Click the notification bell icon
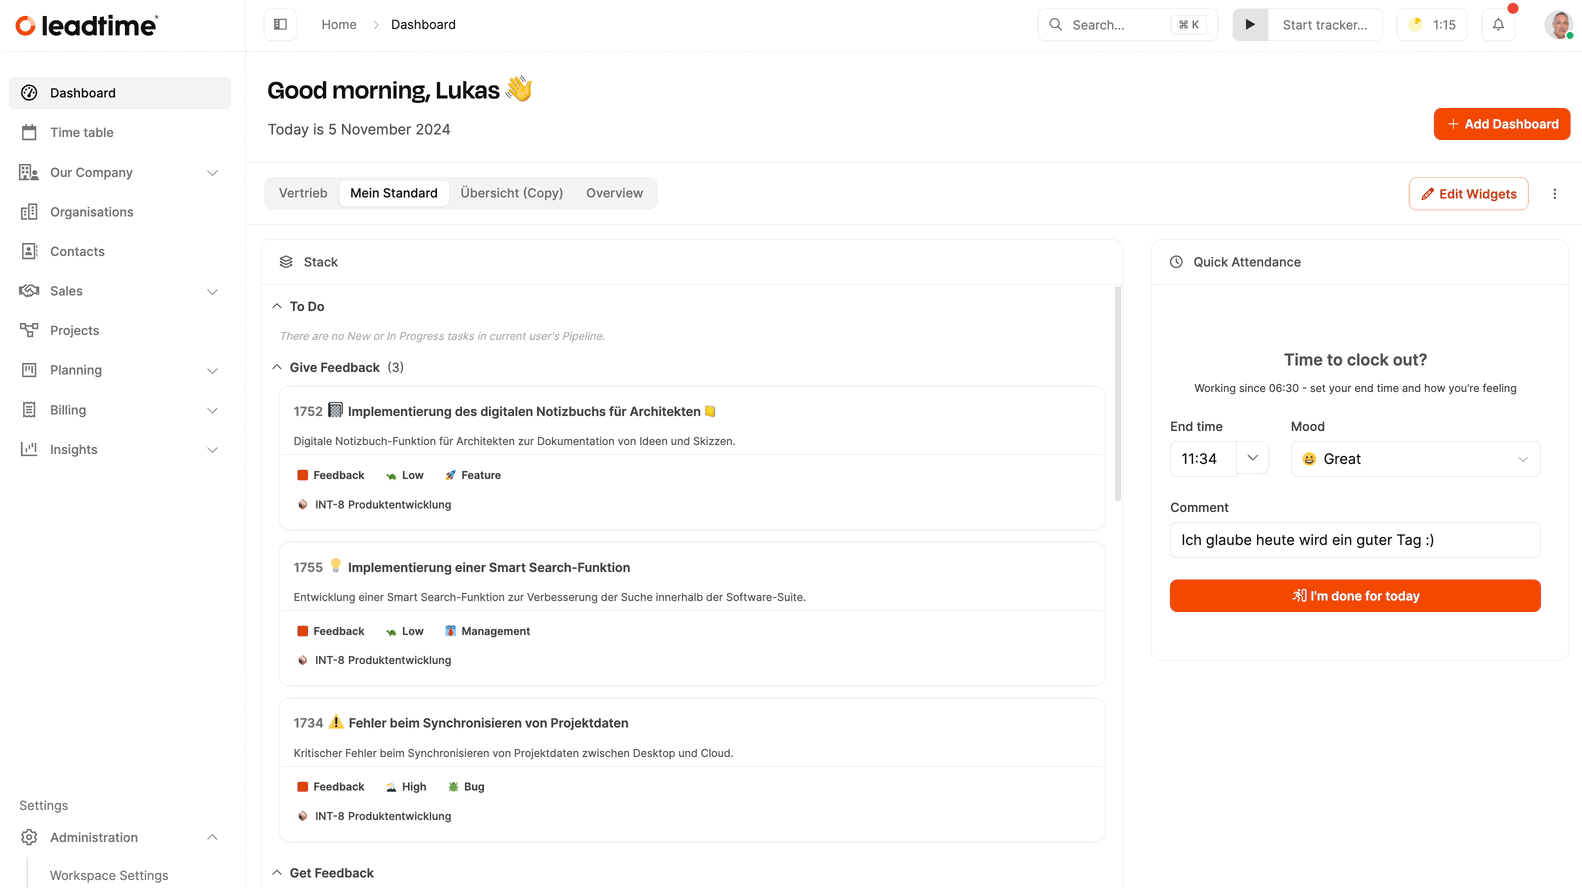The height and width of the screenshot is (888, 1582). pos(1498,25)
